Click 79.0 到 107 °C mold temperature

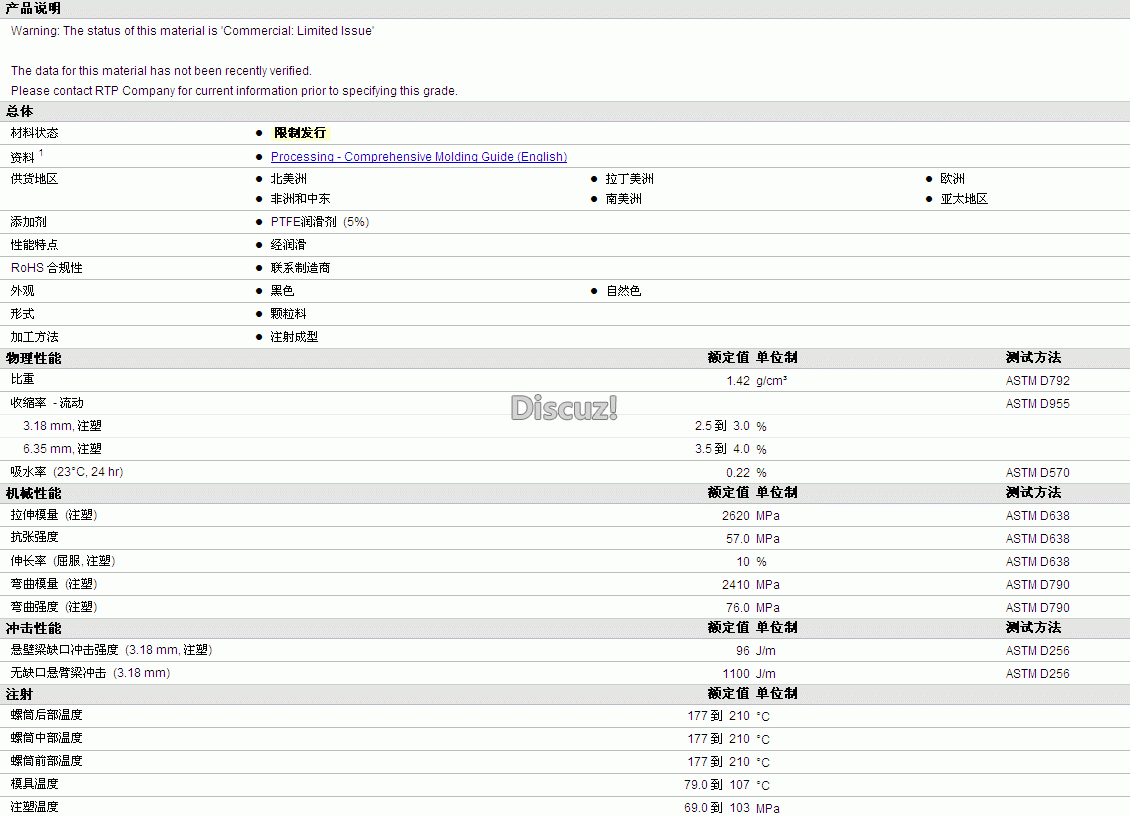point(727,785)
